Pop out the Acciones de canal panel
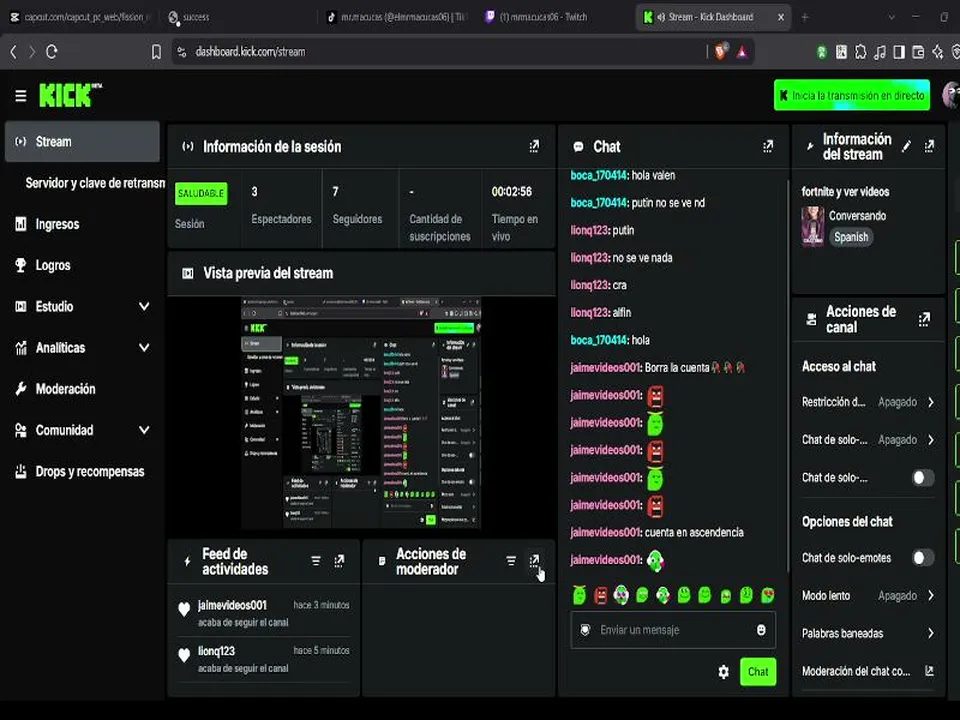The image size is (960, 720). pyautogui.click(x=924, y=319)
